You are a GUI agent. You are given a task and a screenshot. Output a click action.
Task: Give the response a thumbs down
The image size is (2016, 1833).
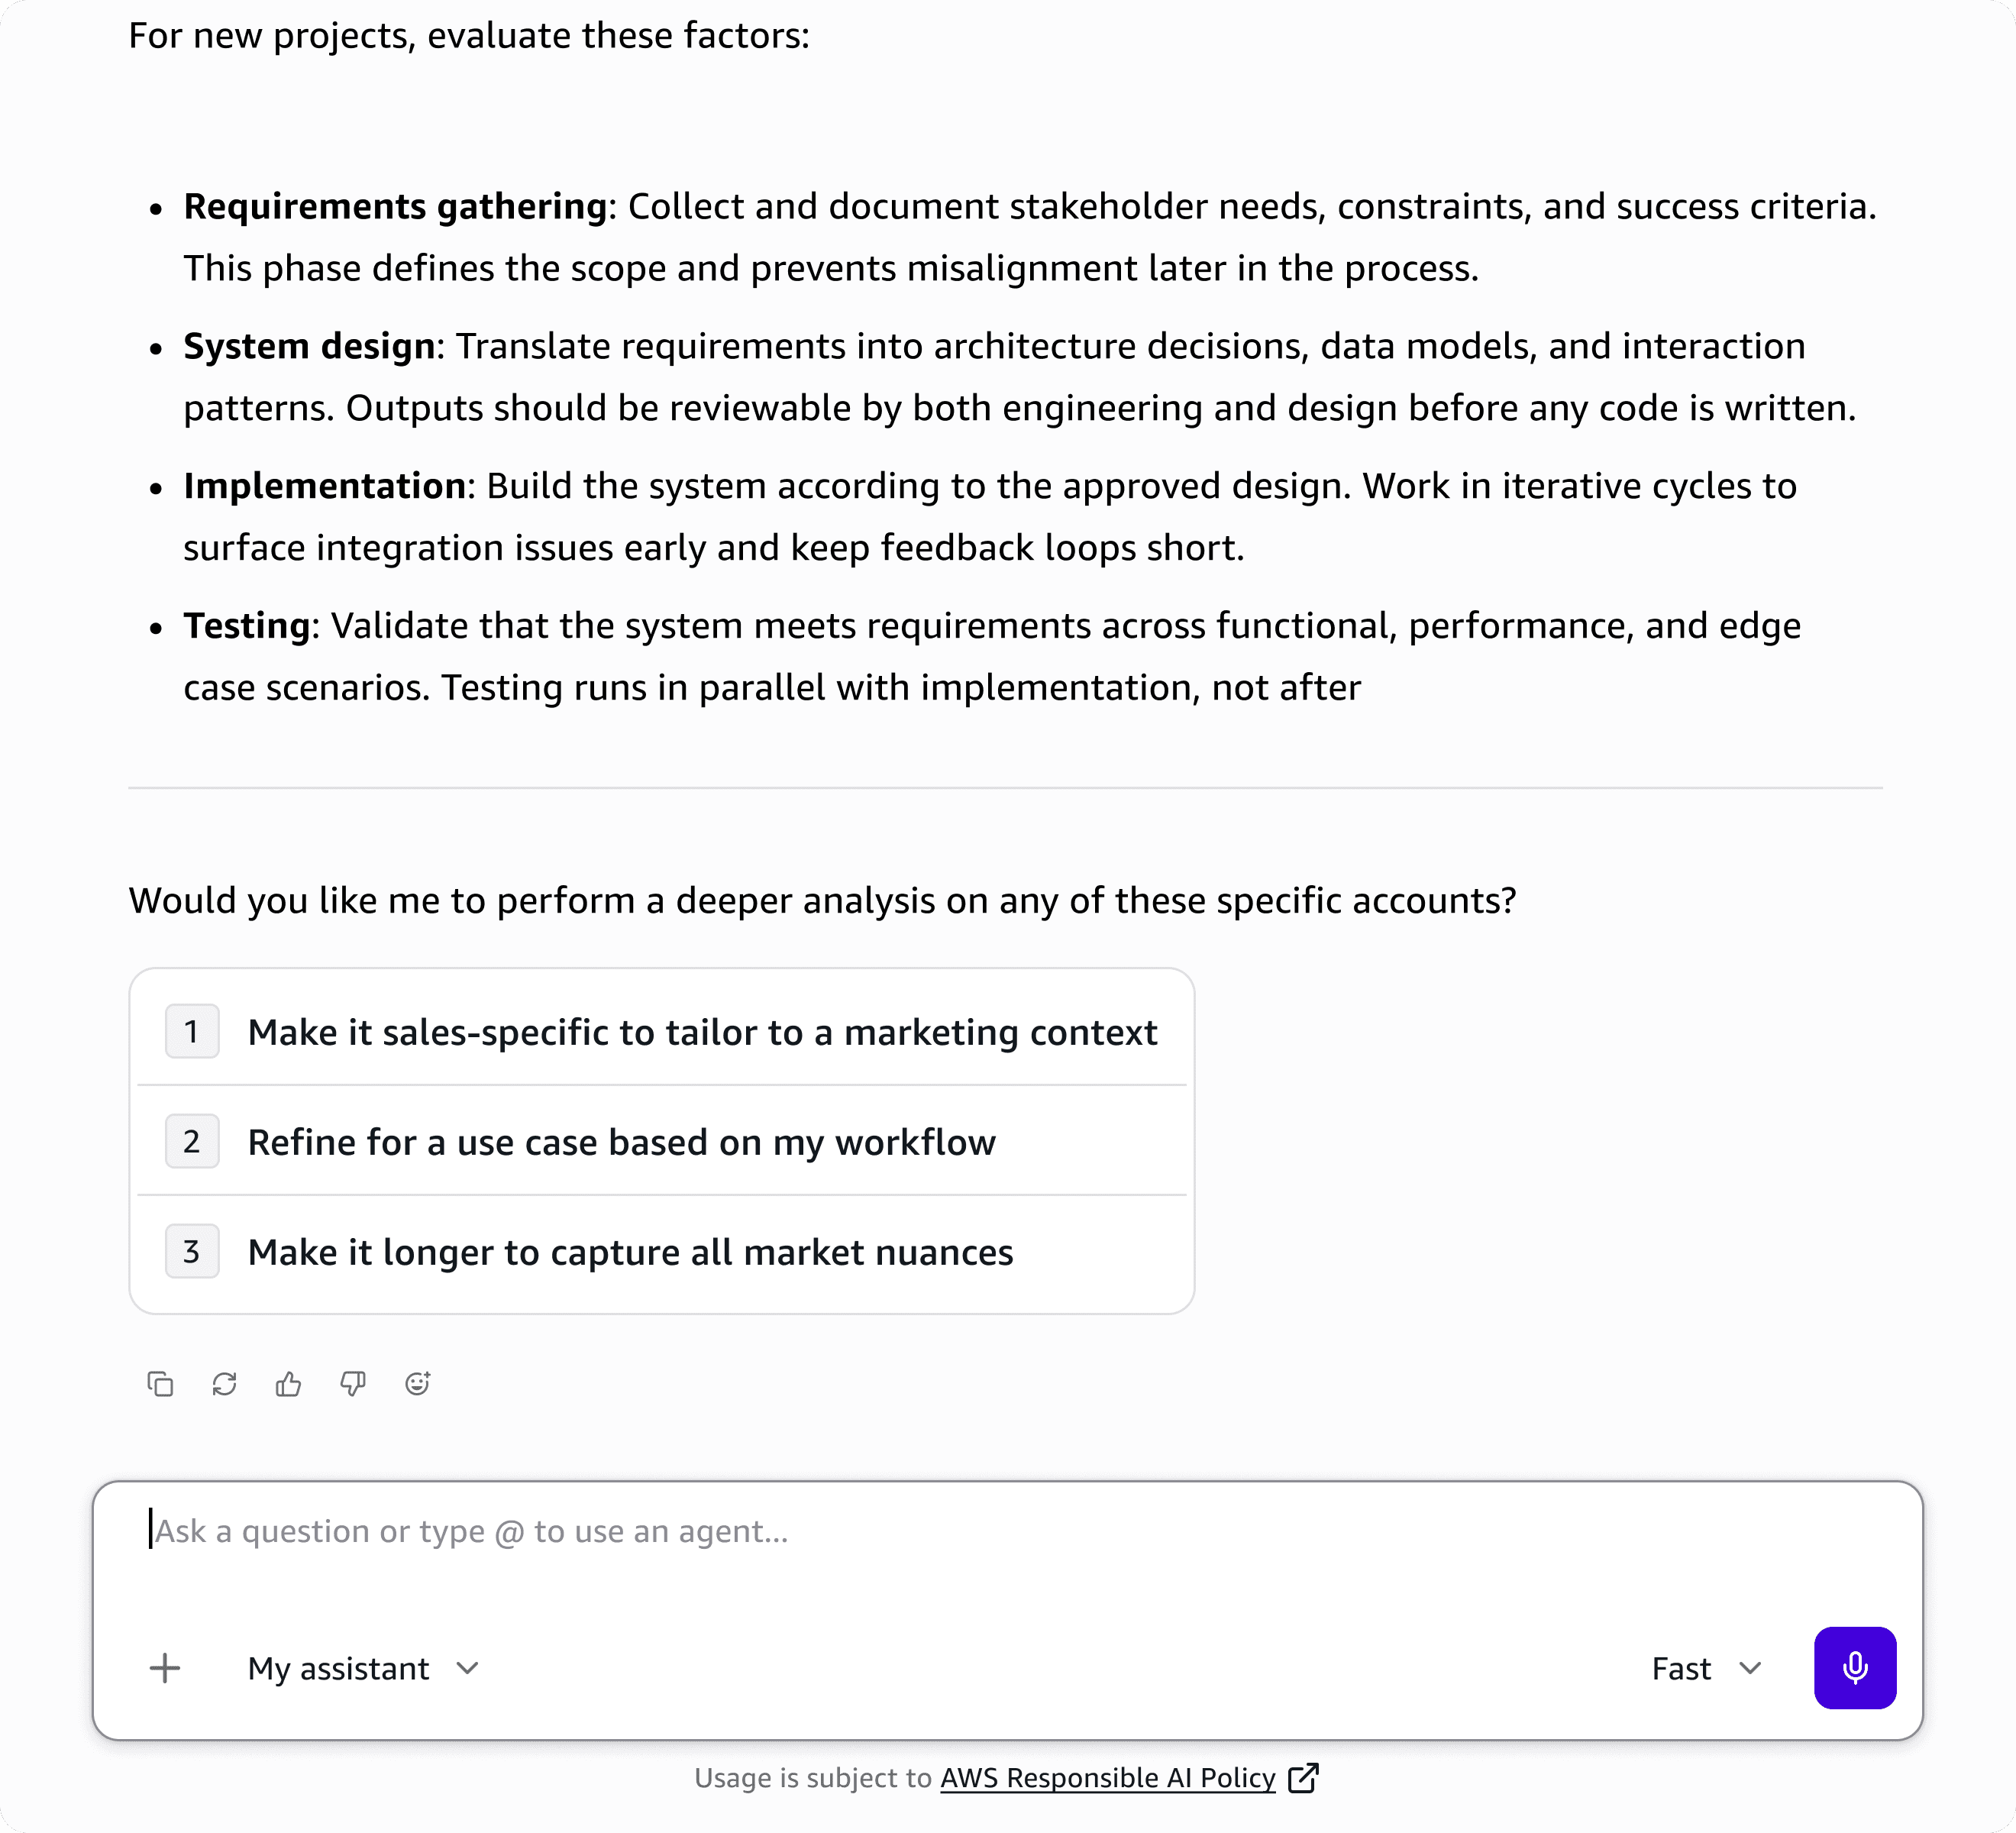tap(353, 1384)
